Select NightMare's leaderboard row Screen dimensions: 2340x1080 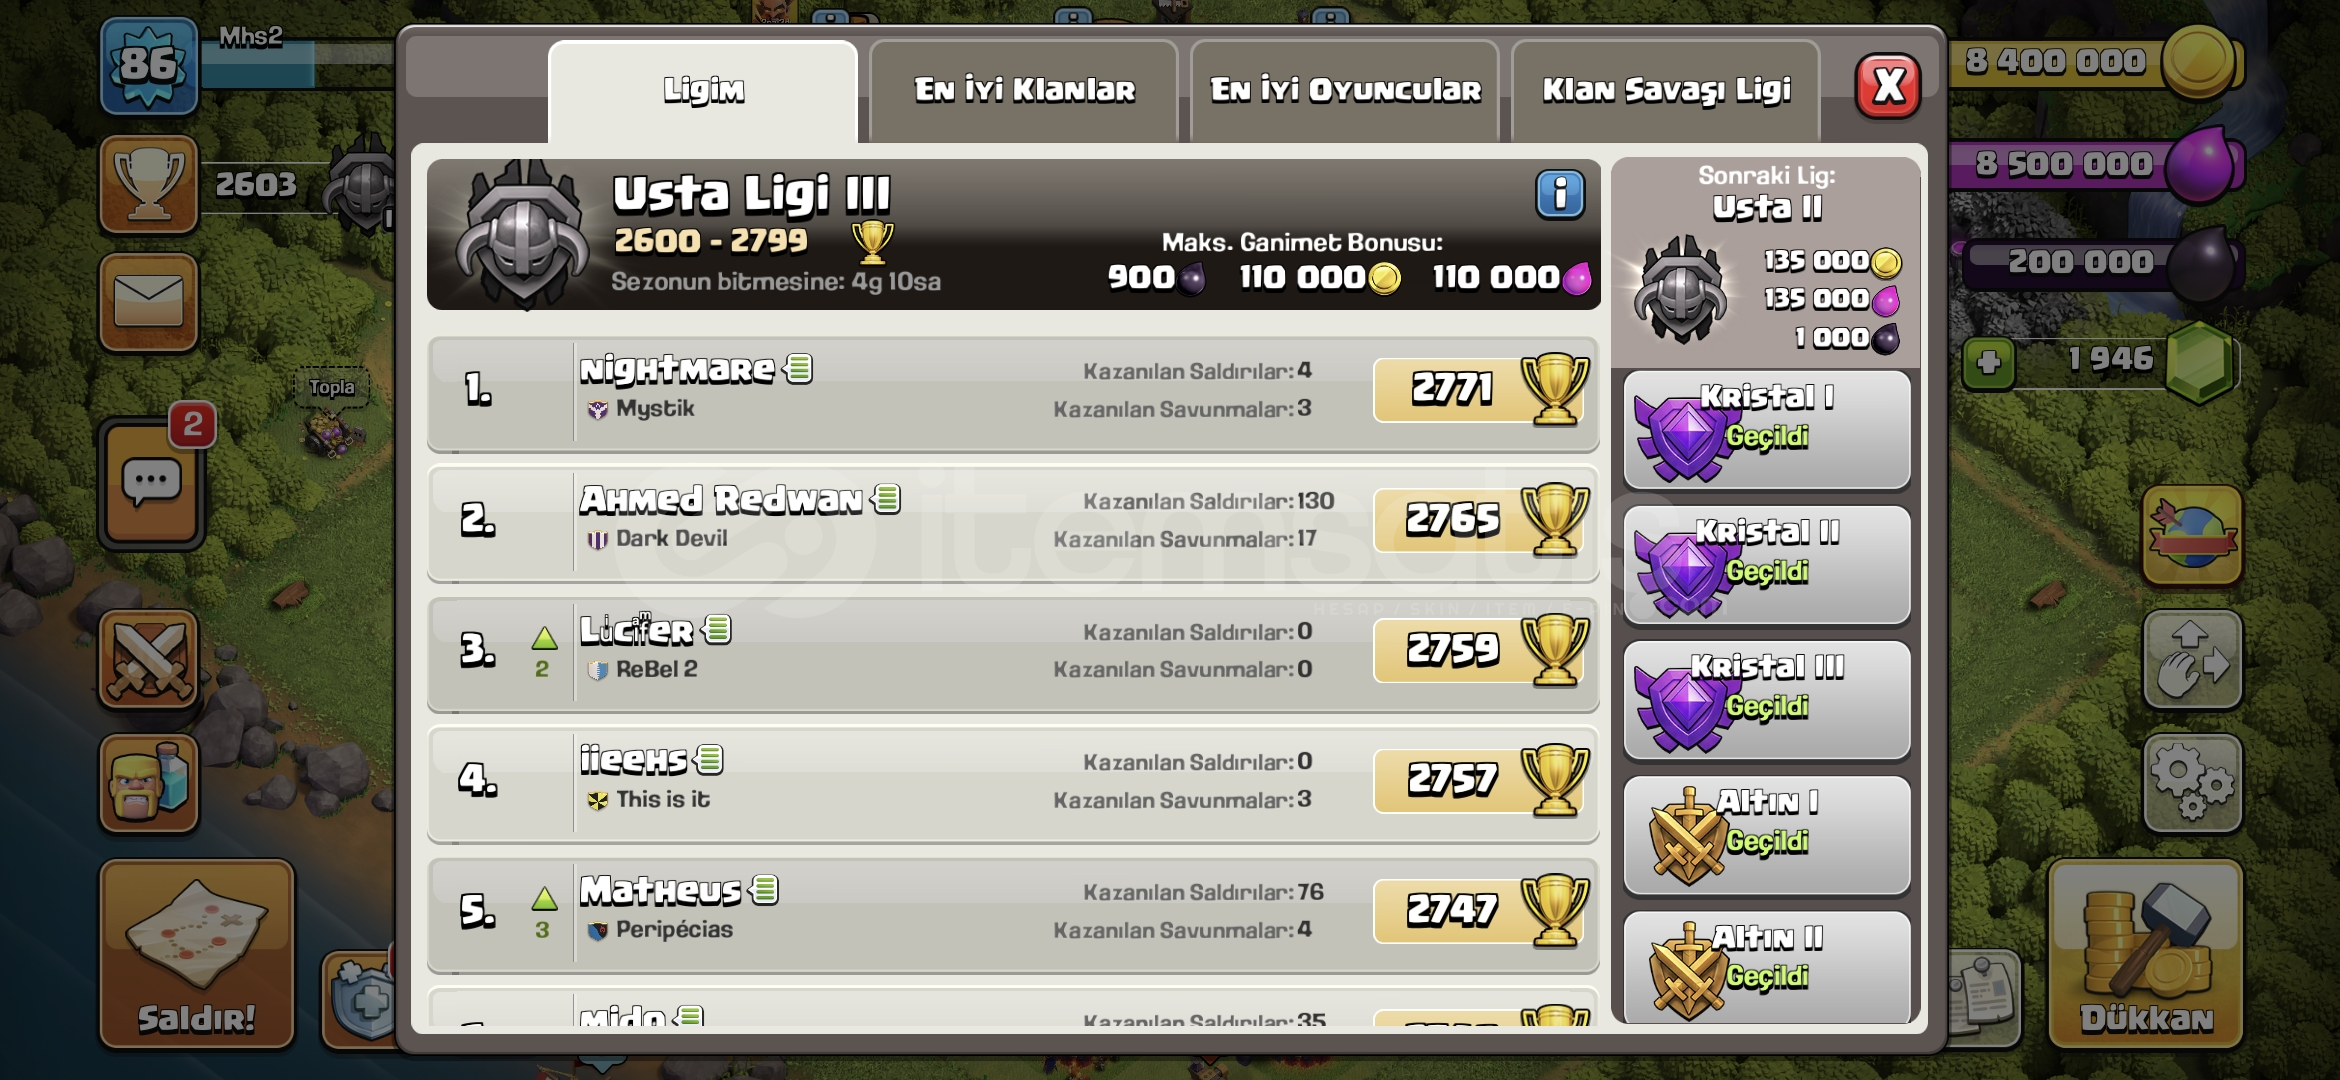coord(1013,394)
